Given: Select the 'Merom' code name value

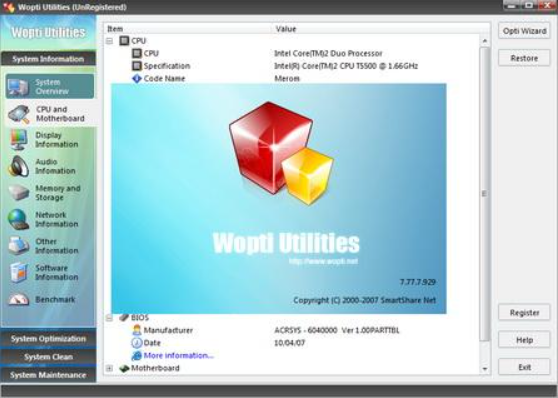Looking at the screenshot, I should coord(287,78).
